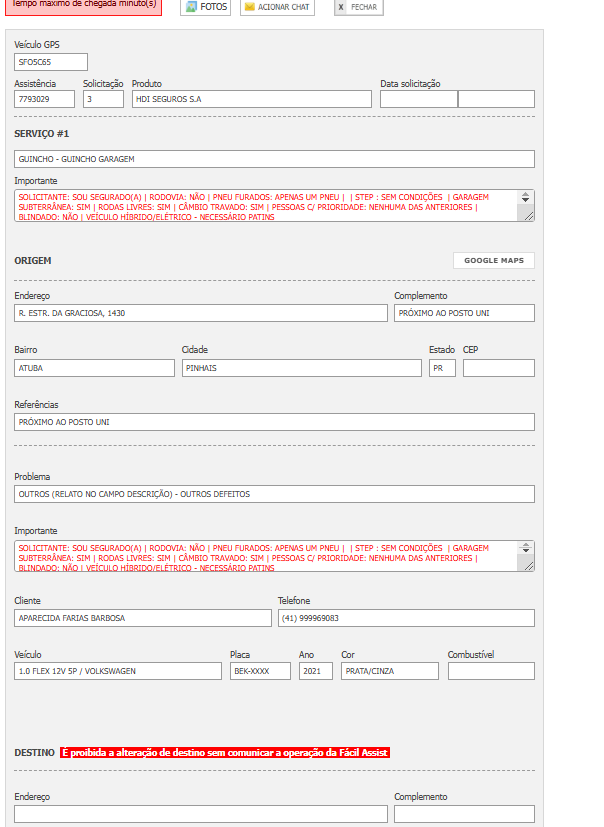Close the form with FECHAR
Screen dimensions: 604x827
coord(358,7)
